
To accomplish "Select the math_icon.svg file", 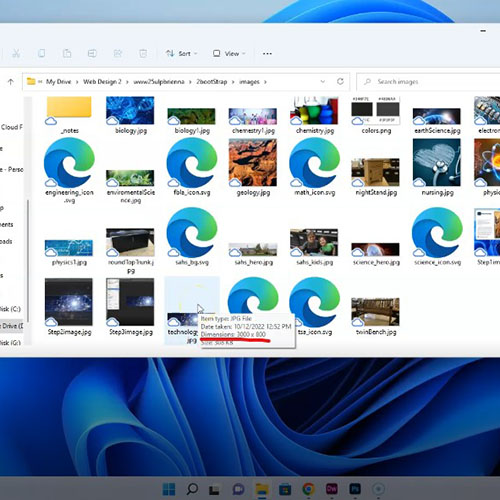I will coord(314,167).
